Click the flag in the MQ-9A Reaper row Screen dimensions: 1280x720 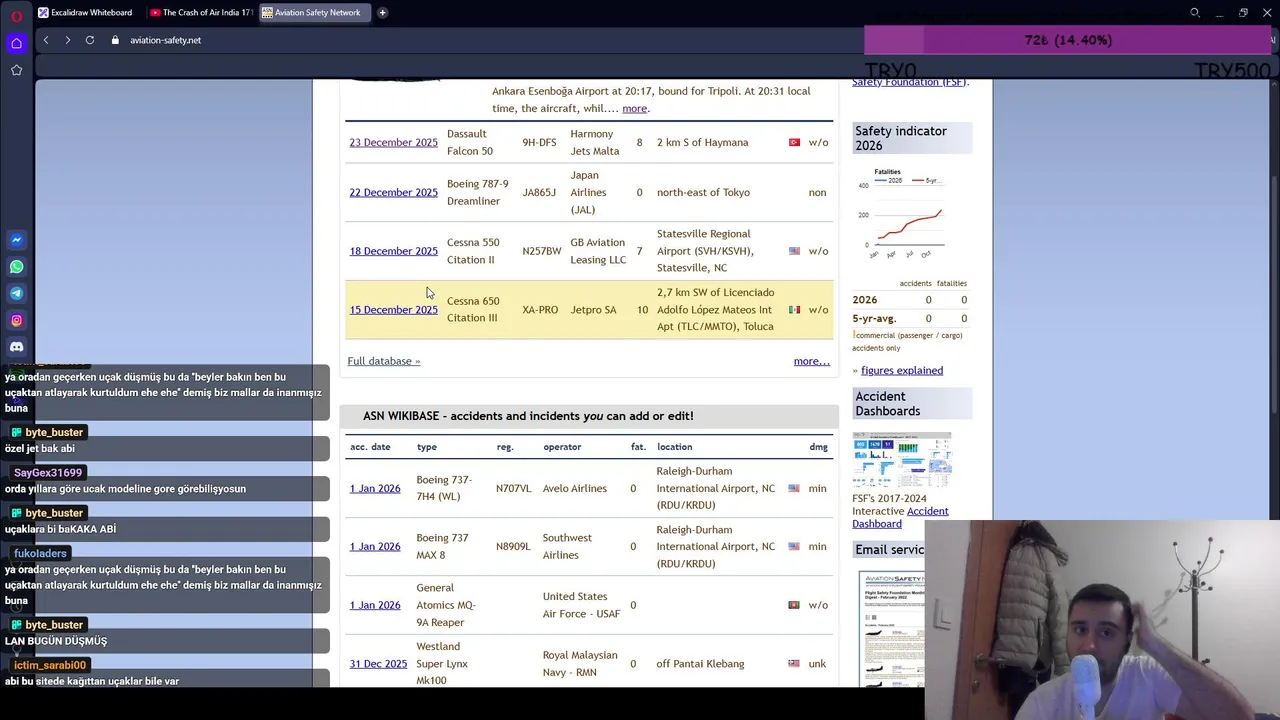[794, 605]
